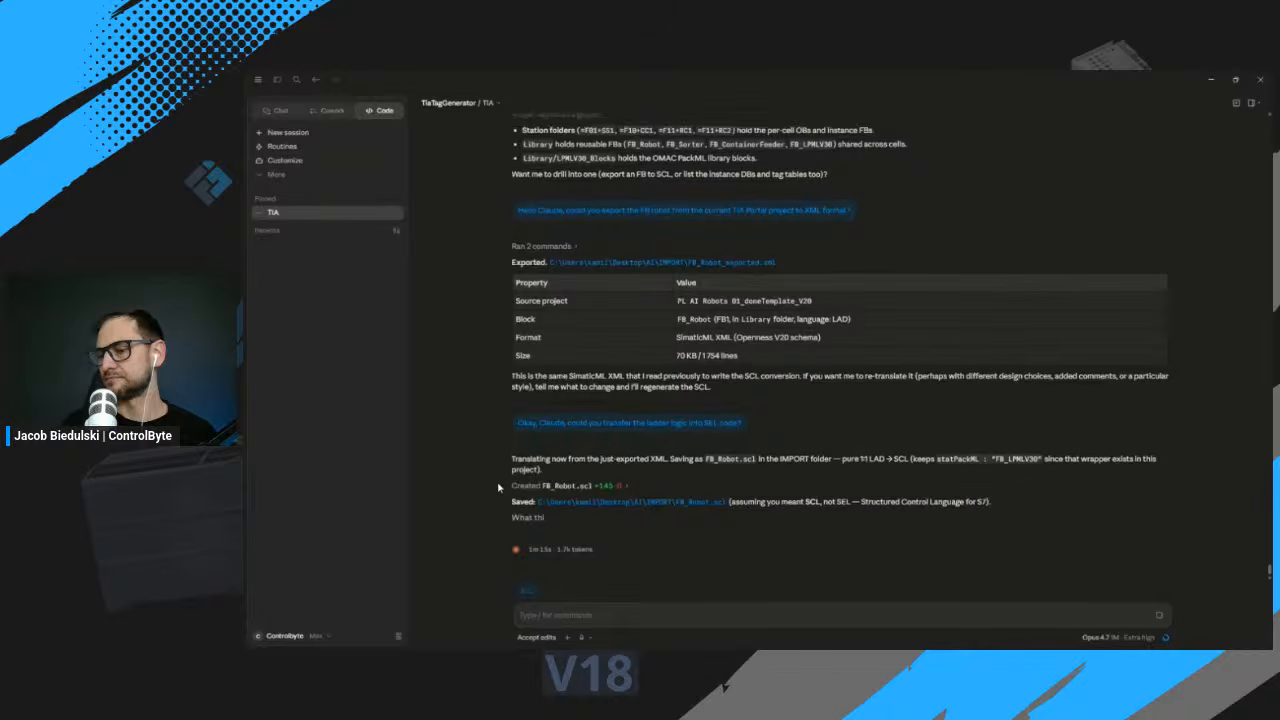This screenshot has height=720, width=1280.
Task: Click the icon at sidebar bottom right
Action: (x=398, y=636)
